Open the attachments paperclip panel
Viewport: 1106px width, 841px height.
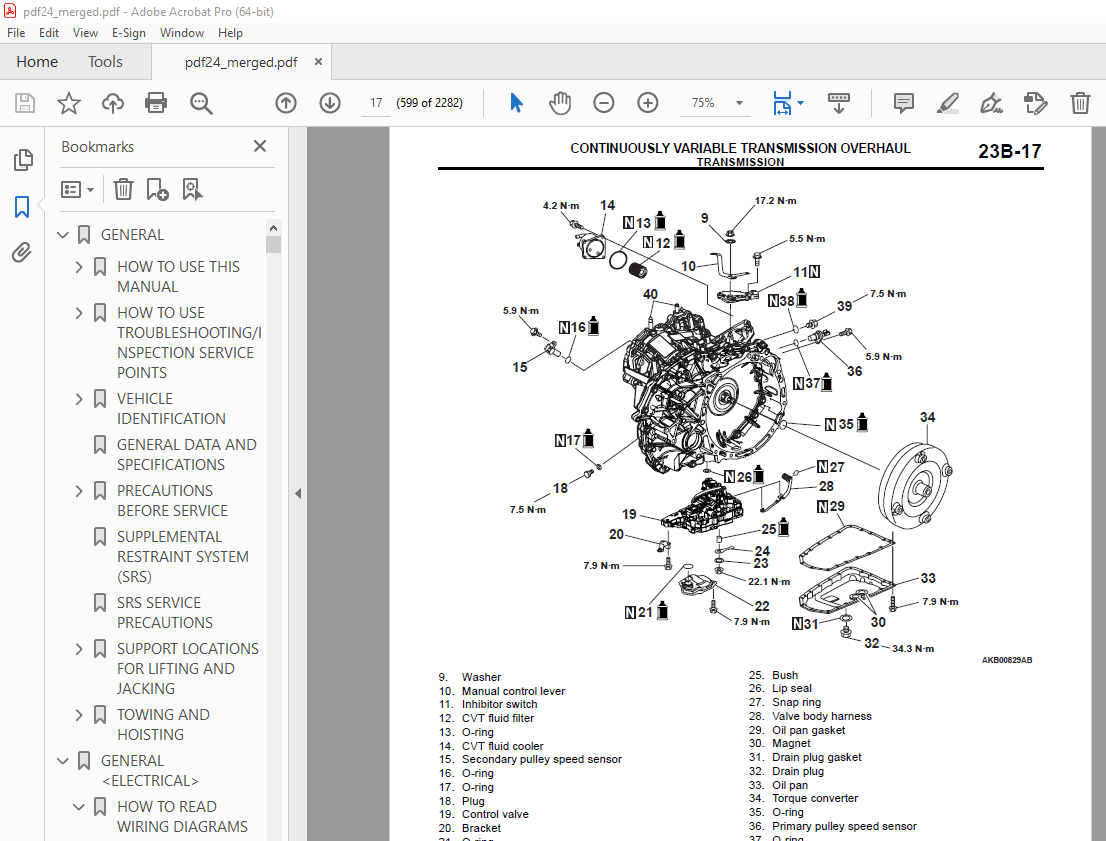click(x=22, y=253)
